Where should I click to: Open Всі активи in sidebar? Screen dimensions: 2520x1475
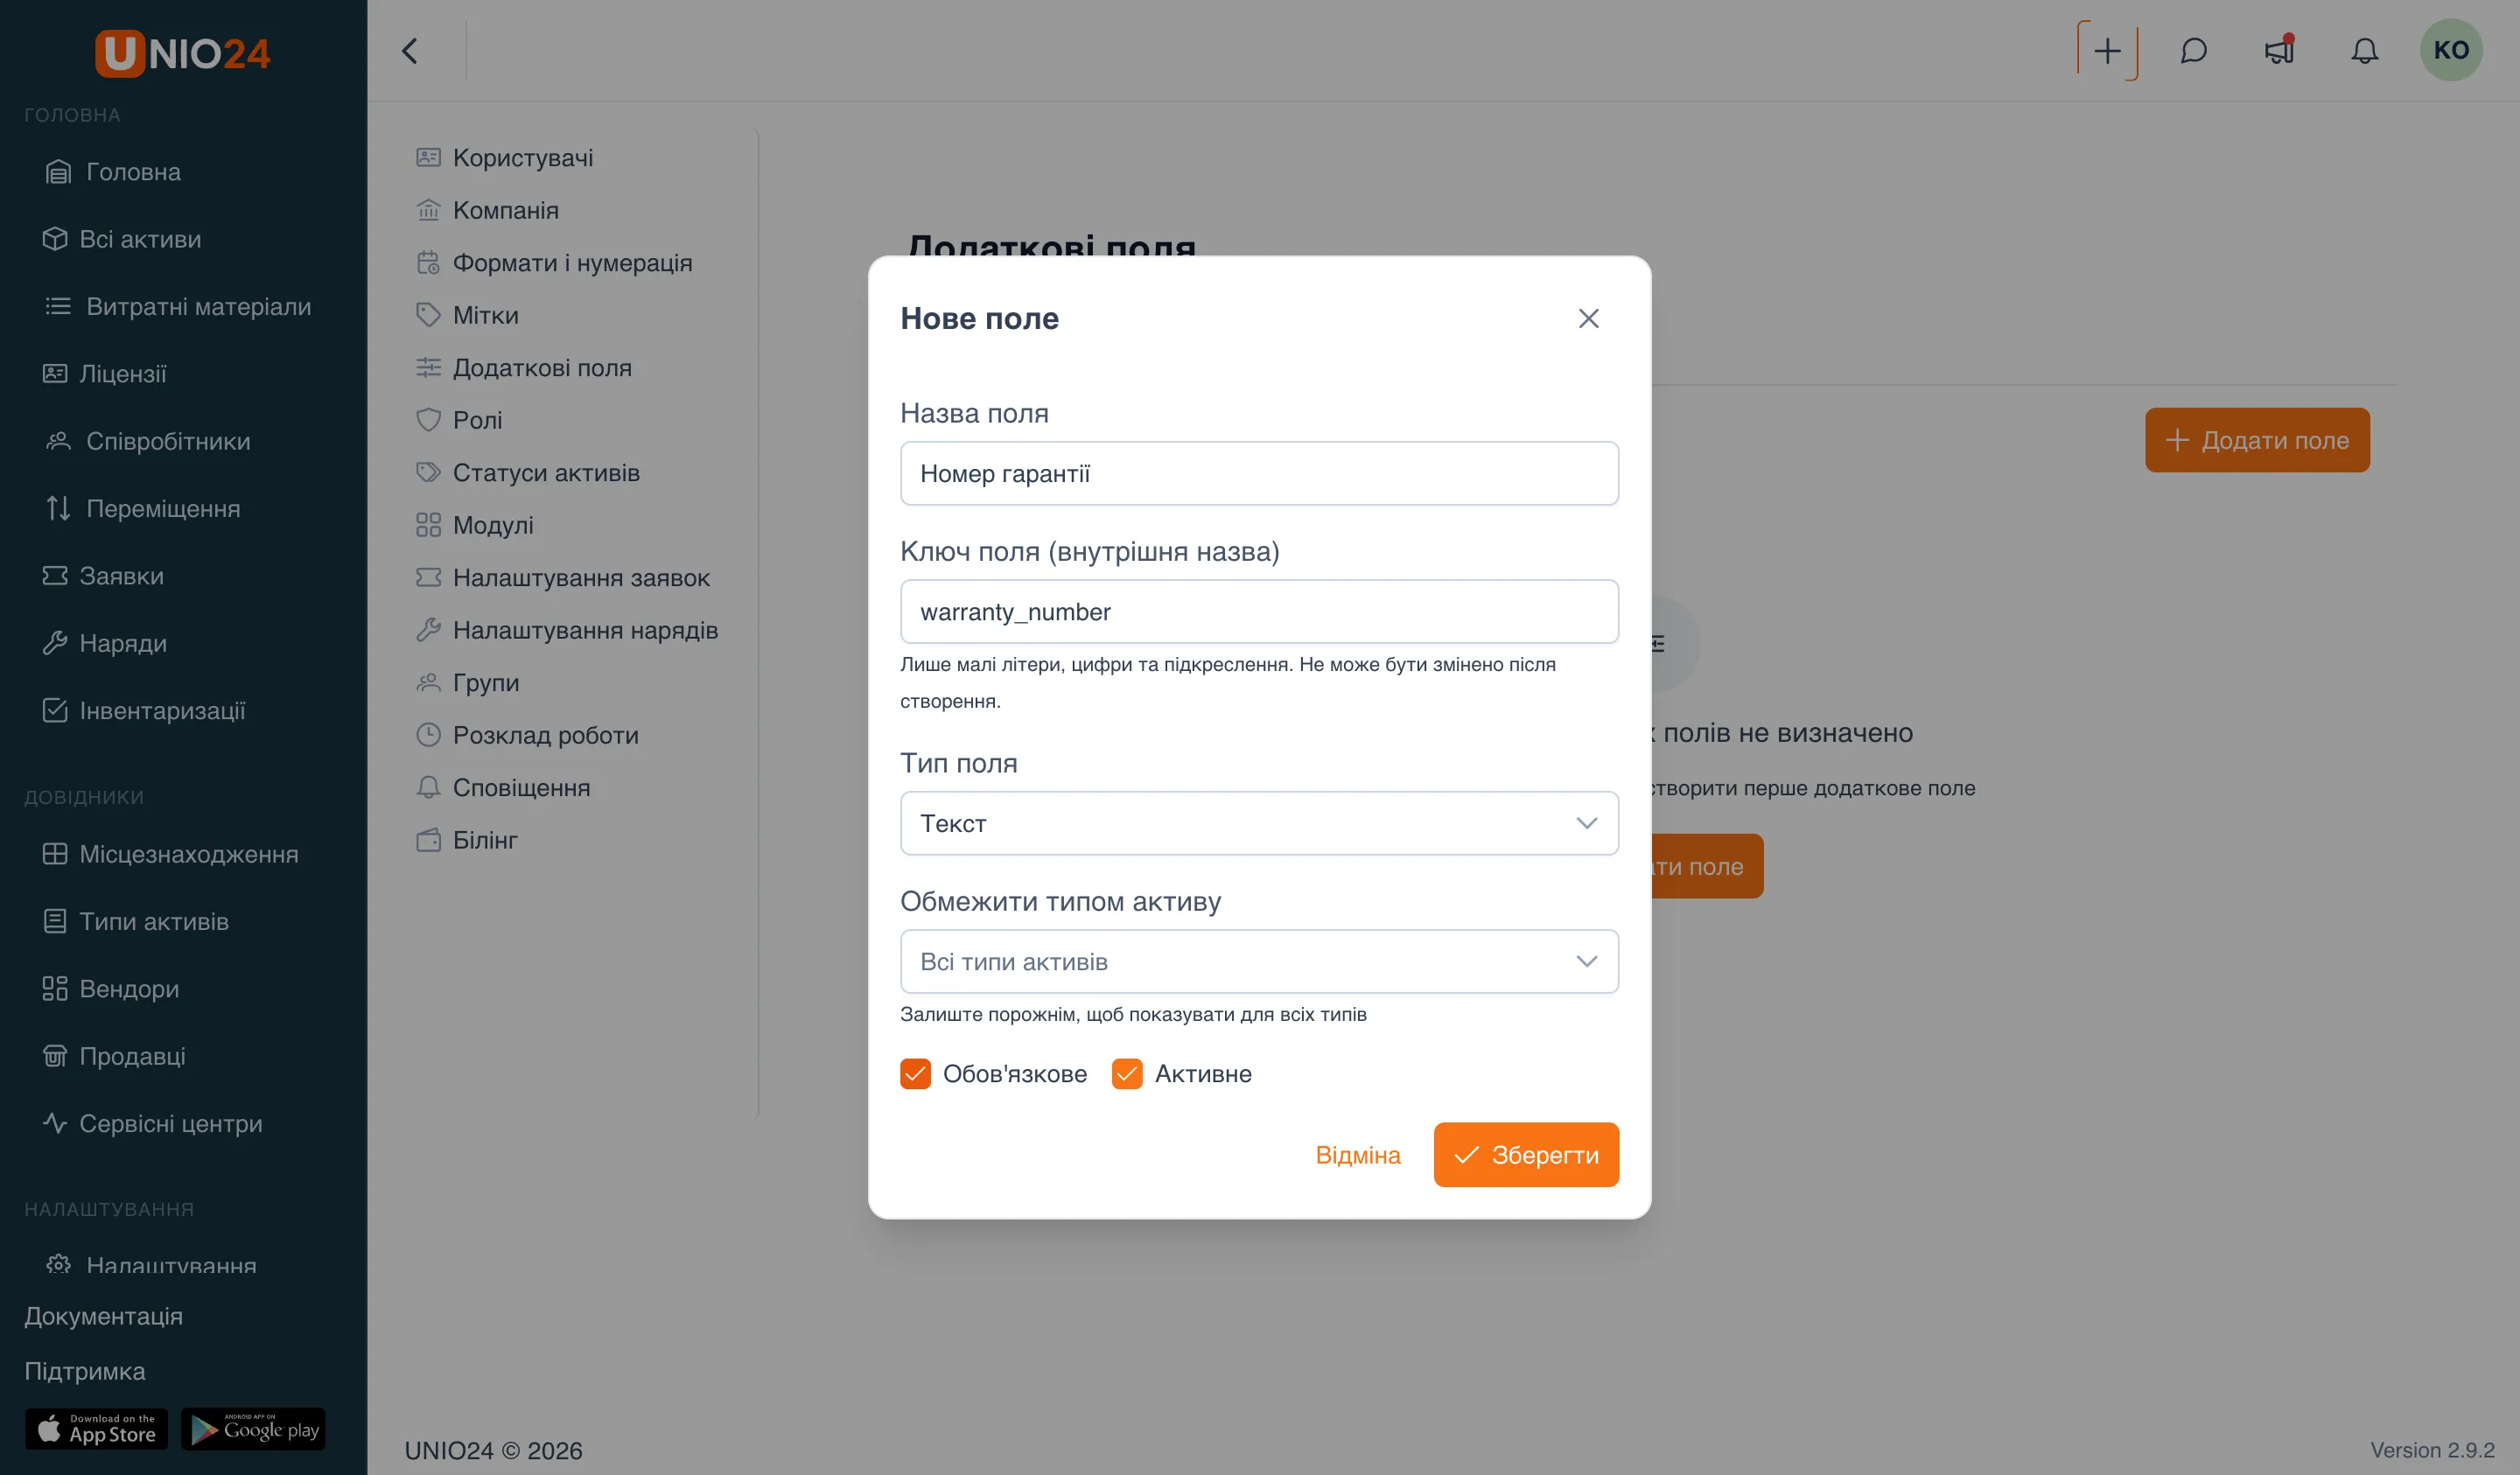pos(140,239)
